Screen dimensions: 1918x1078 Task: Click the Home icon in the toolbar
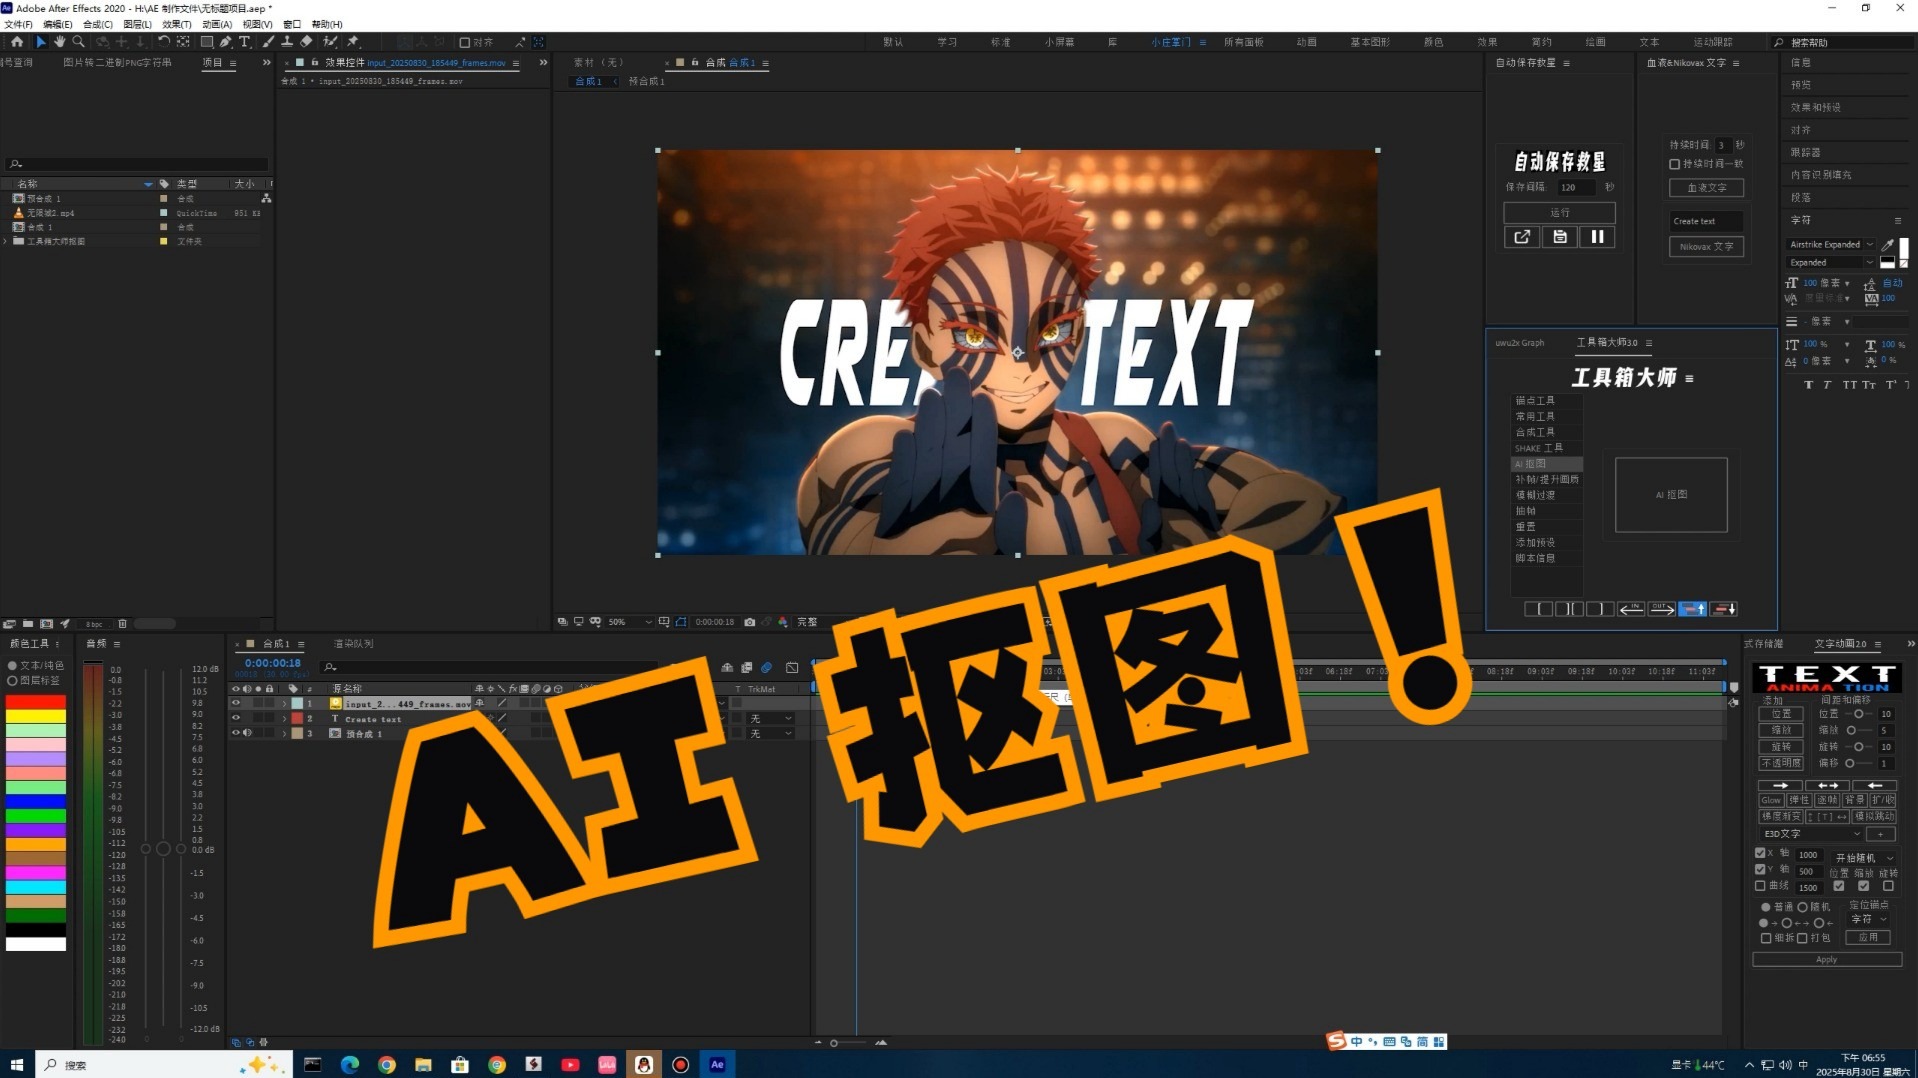click(17, 42)
